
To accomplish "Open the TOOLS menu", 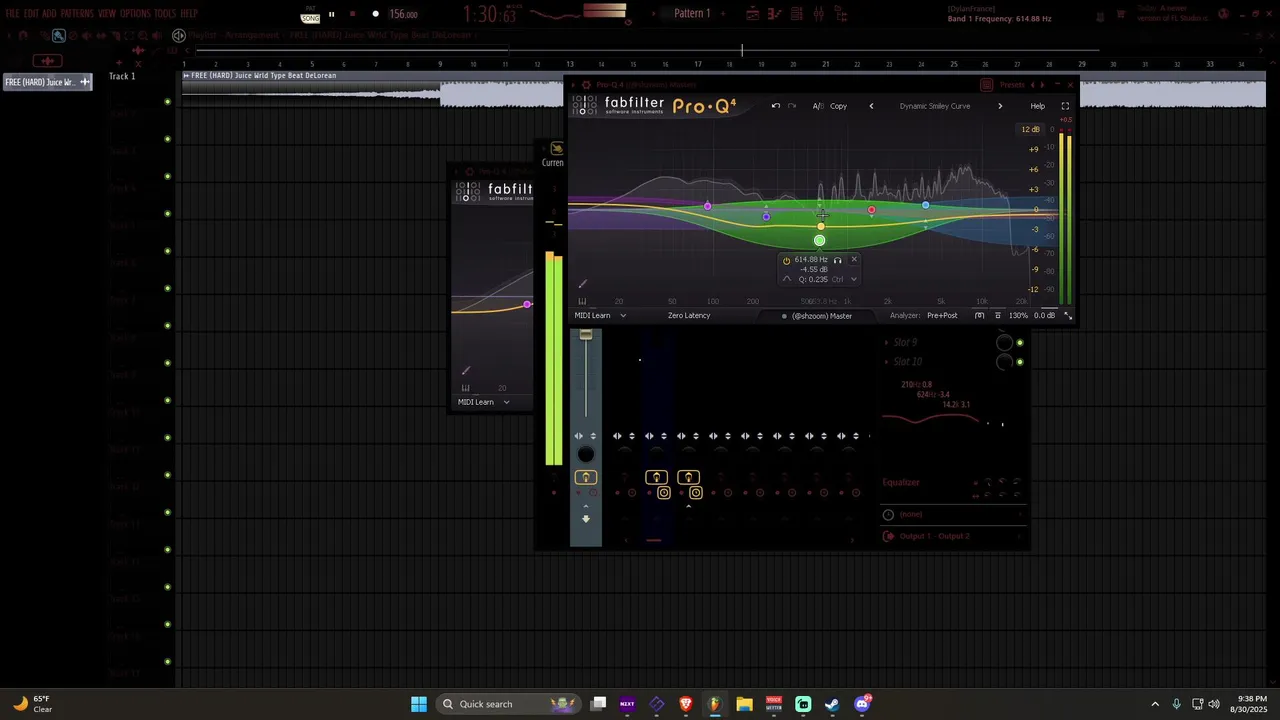I will (164, 14).
